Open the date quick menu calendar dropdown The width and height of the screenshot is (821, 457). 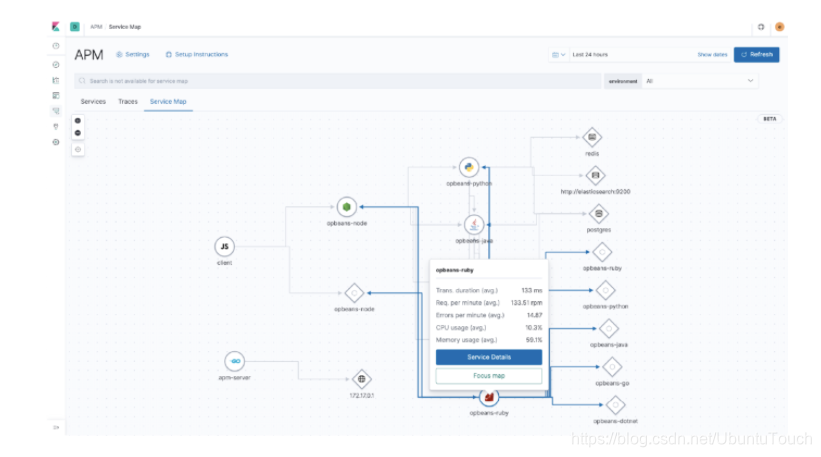(559, 54)
